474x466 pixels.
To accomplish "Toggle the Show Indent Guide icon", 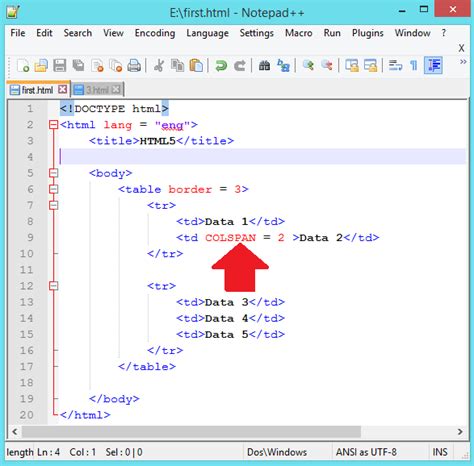I will [x=433, y=65].
